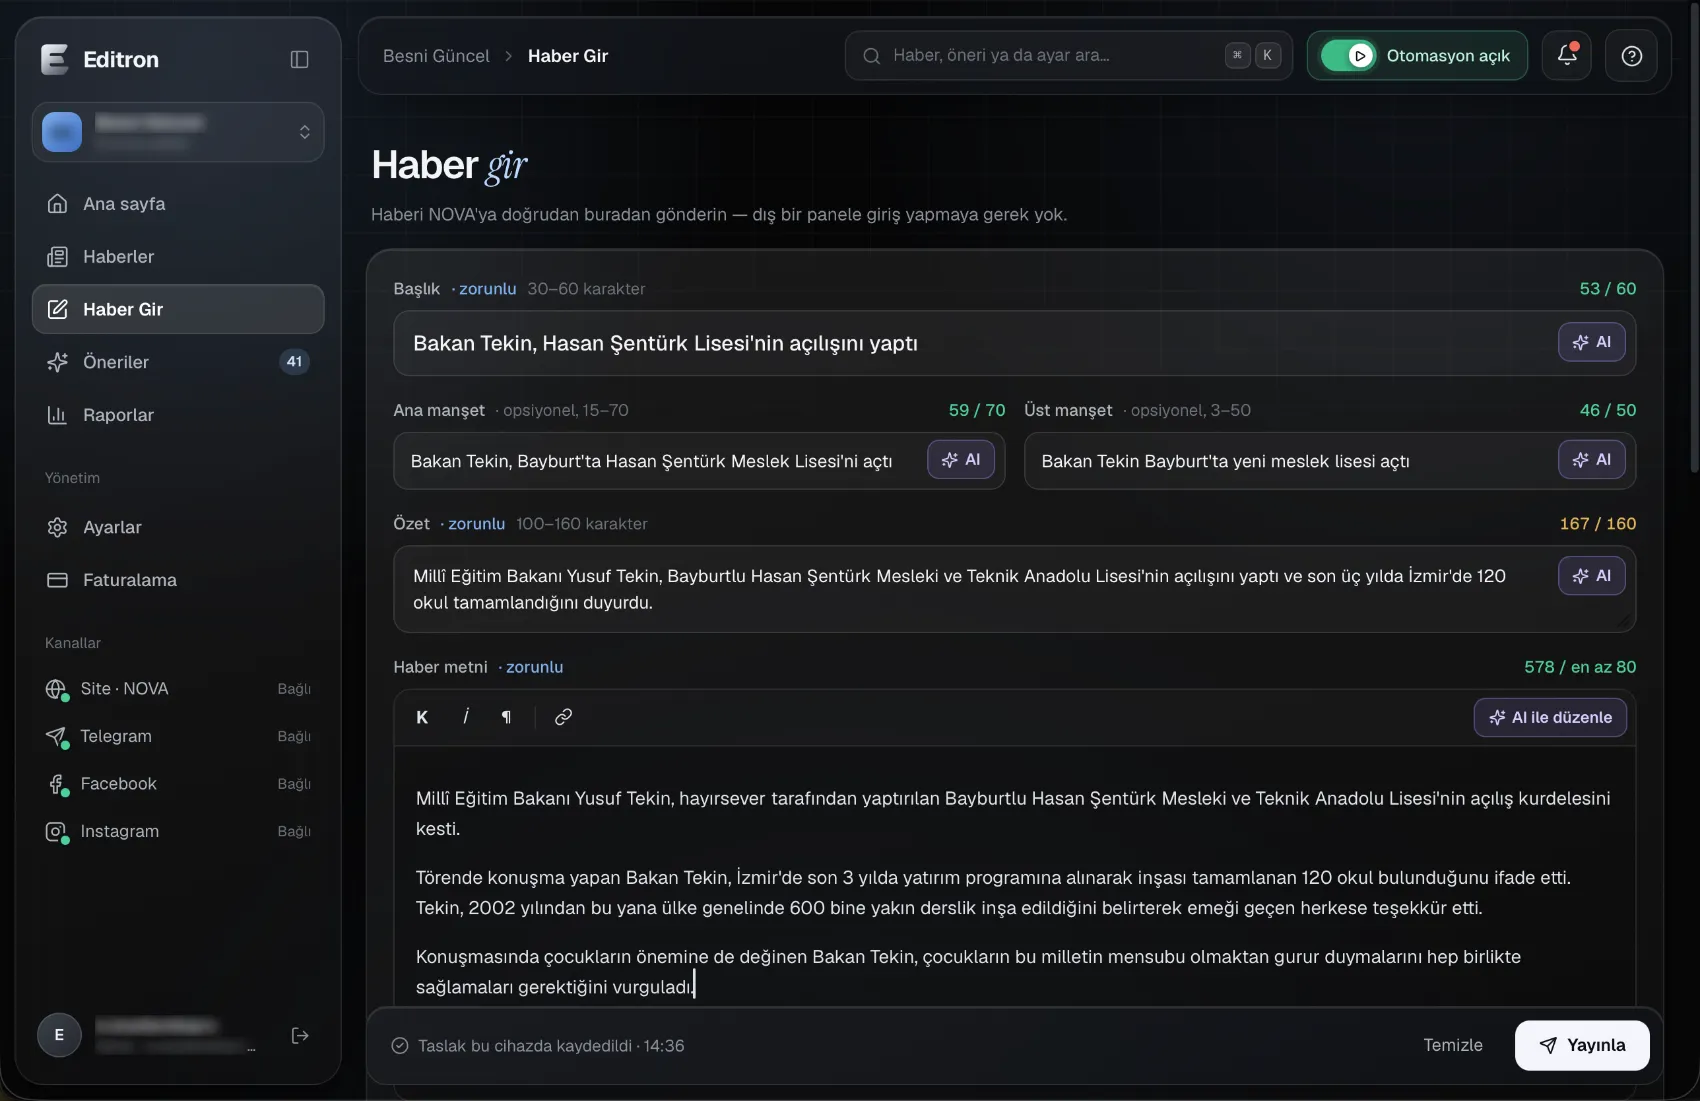1700x1101 pixels.
Task: Click the paragraph pilcrow icon
Action: [x=506, y=717]
